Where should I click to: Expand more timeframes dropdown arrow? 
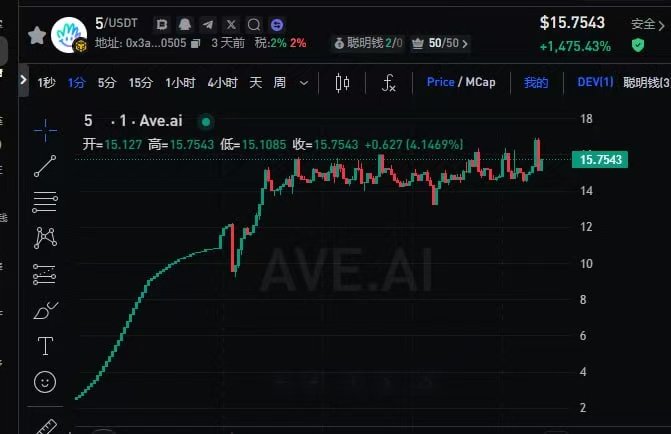pyautogui.click(x=304, y=83)
